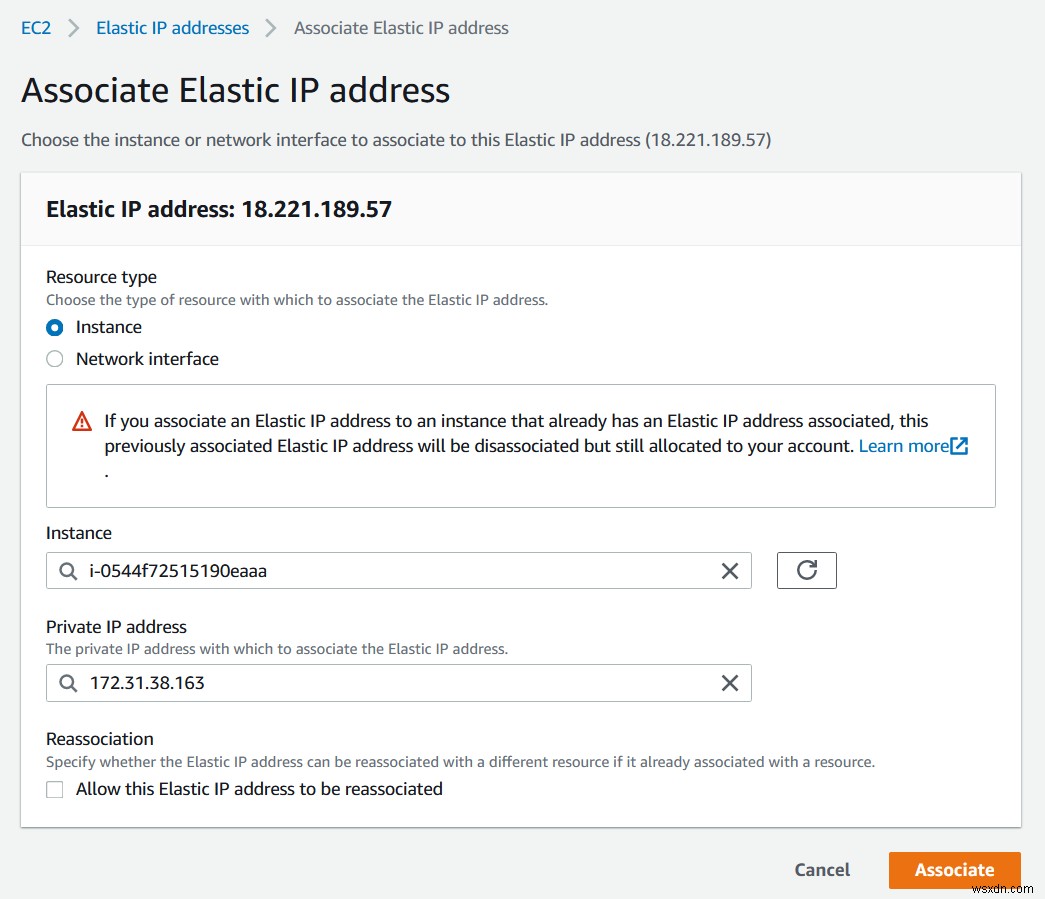This screenshot has width=1045, height=899.
Task: Open the Instance selection dropdown
Action: click(x=400, y=570)
